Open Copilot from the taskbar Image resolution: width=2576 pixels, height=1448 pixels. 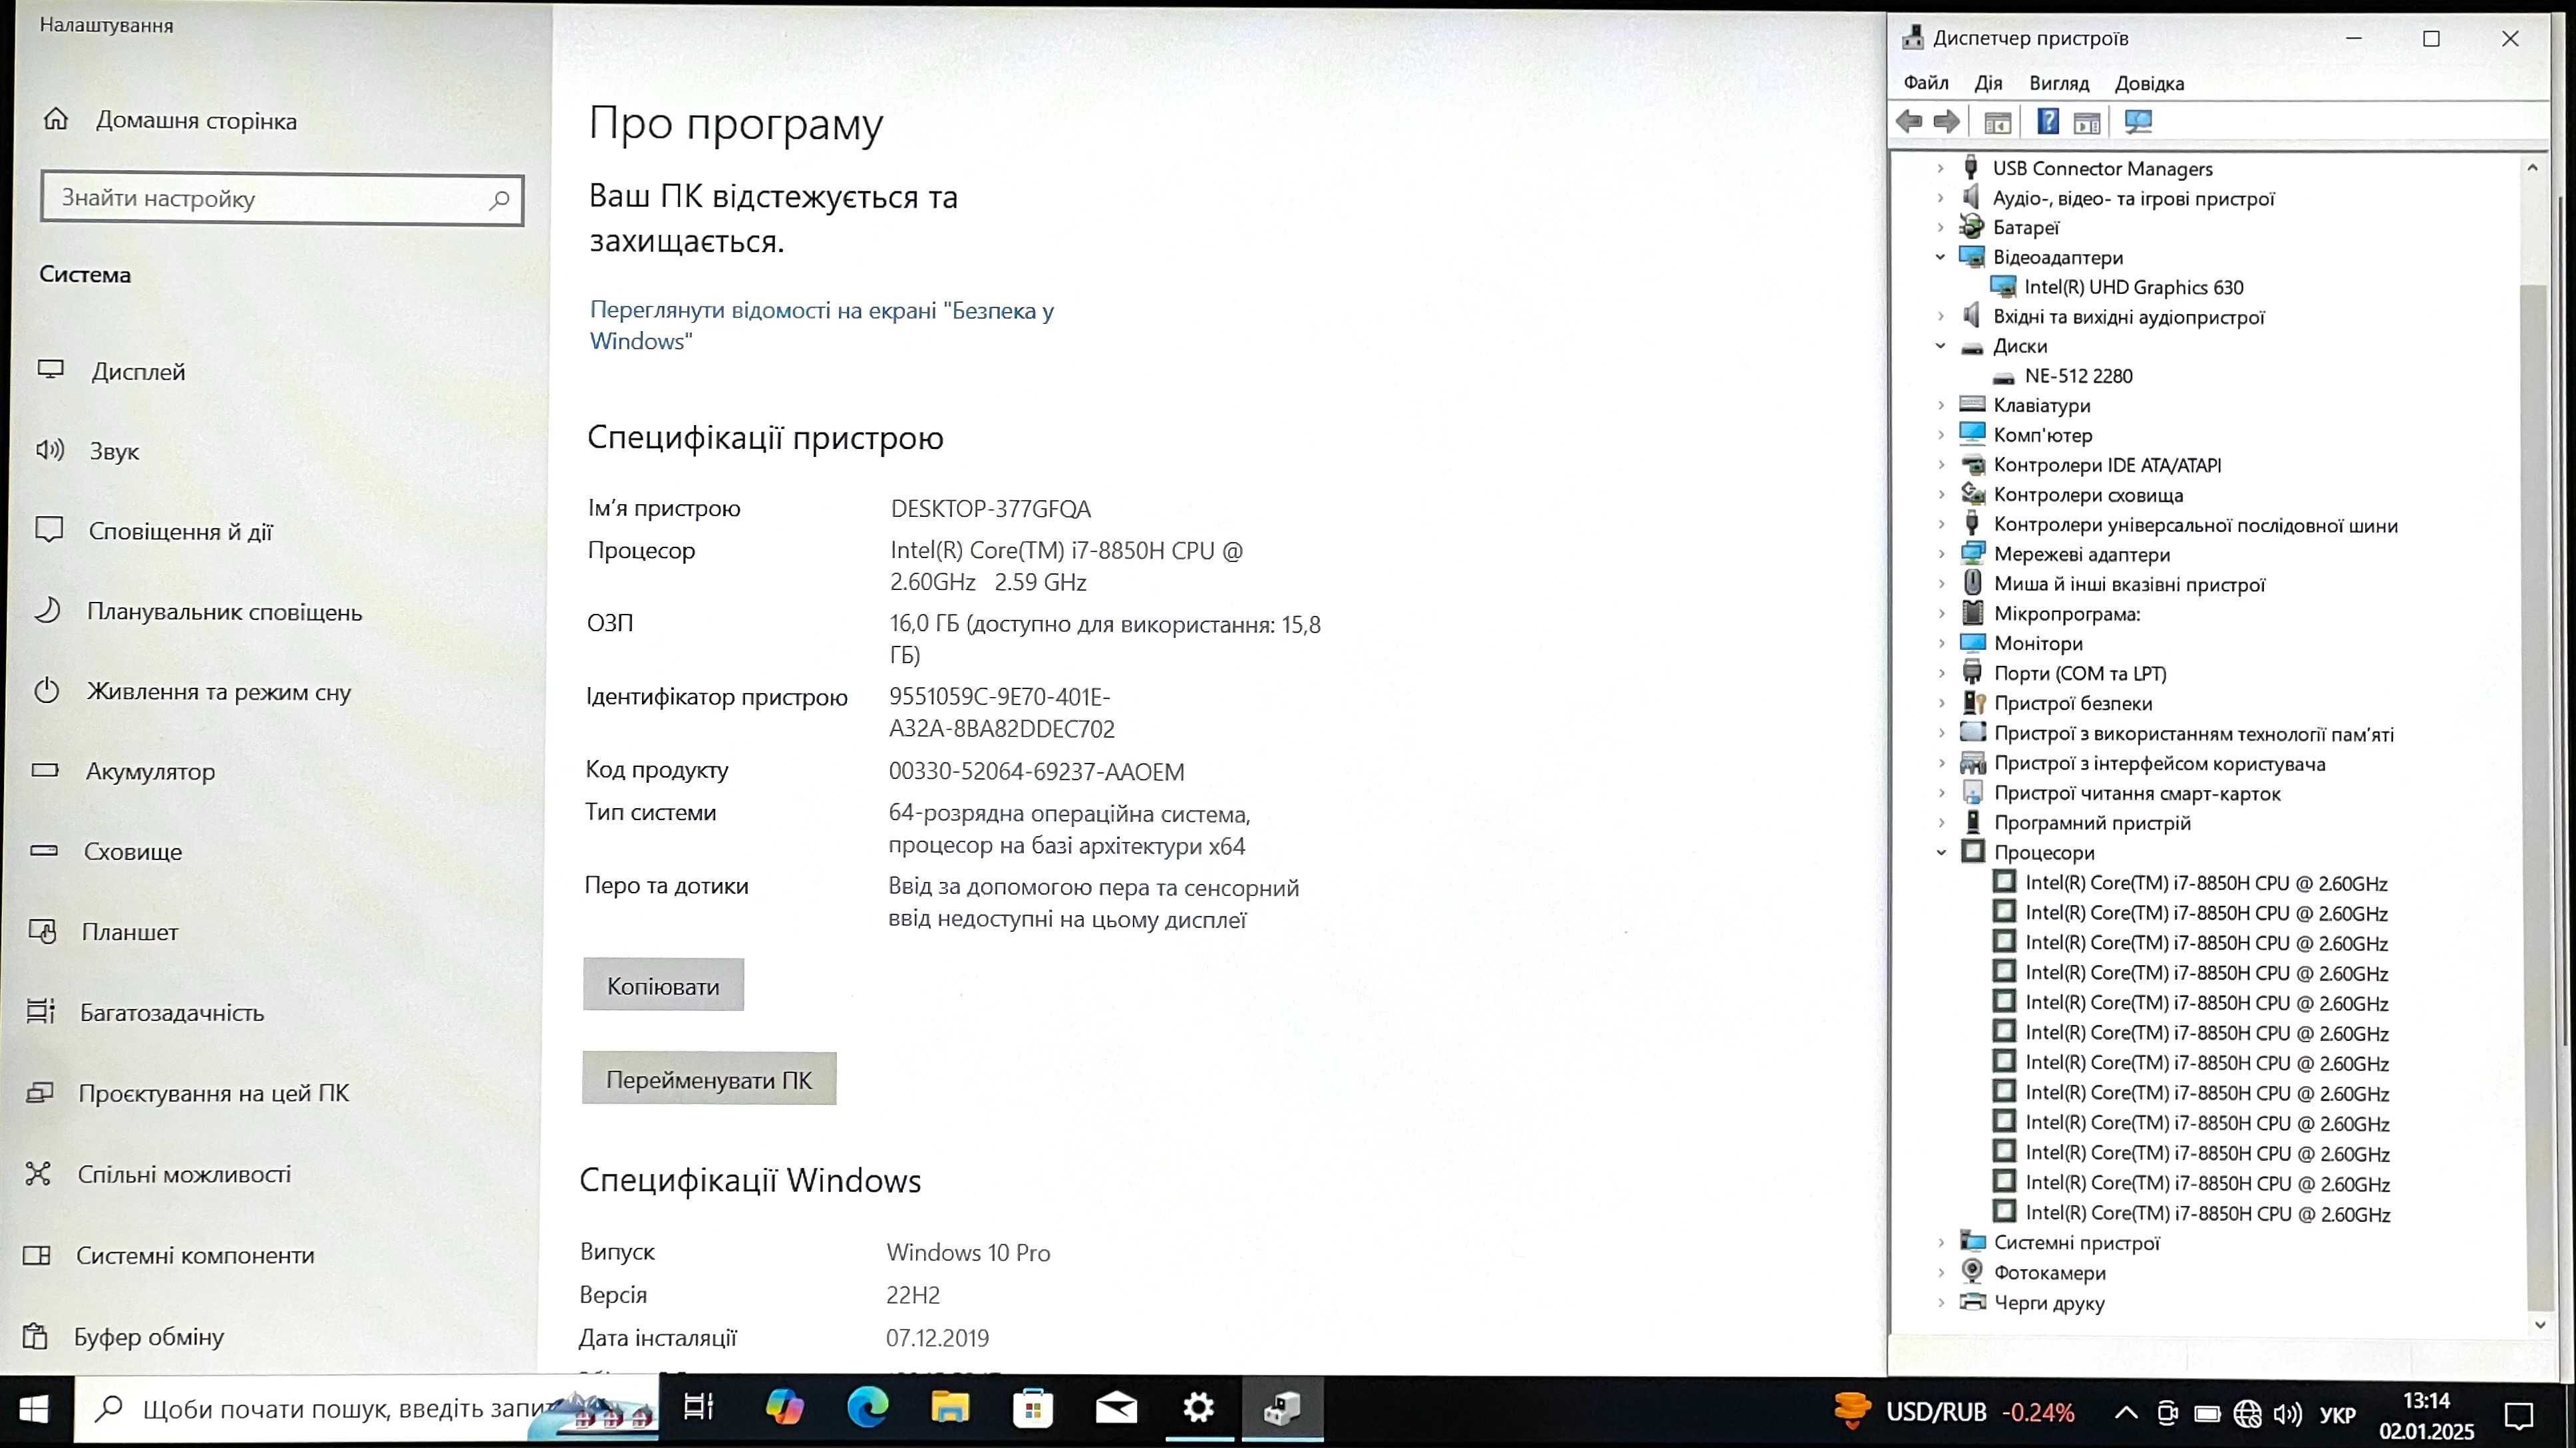click(784, 1408)
